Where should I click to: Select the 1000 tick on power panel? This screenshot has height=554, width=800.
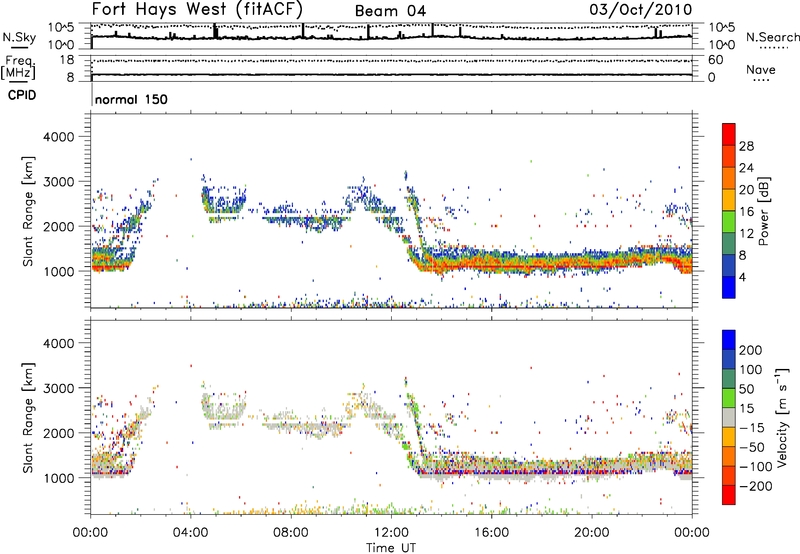(x=59, y=271)
